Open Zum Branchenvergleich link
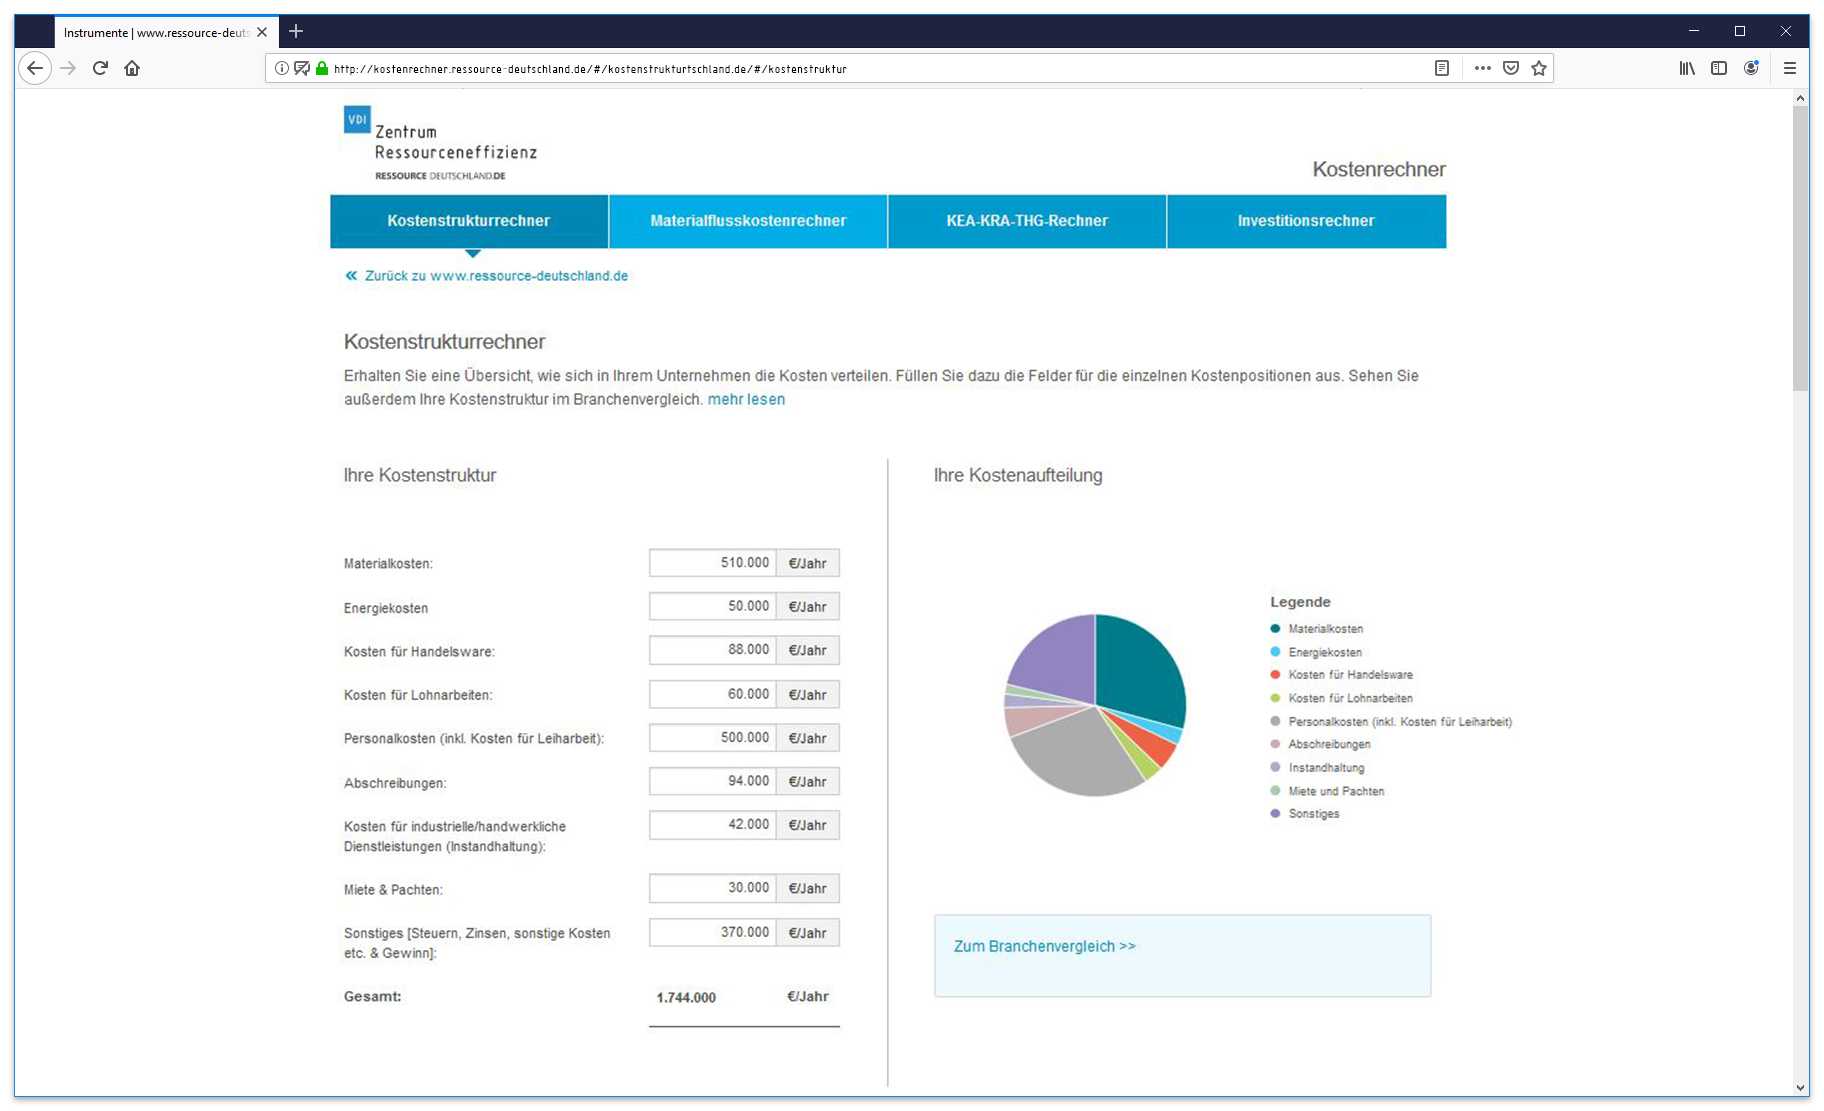The width and height of the screenshot is (1824, 1111). coord(1045,946)
